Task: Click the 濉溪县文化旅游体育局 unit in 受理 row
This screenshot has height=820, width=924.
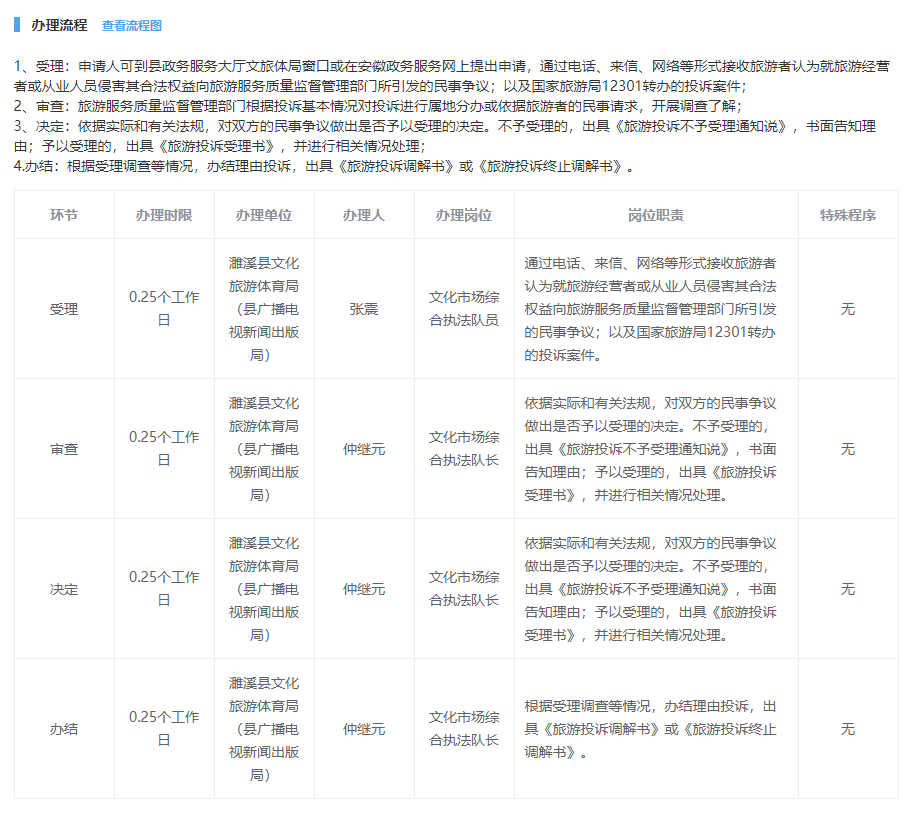Action: pos(264,309)
